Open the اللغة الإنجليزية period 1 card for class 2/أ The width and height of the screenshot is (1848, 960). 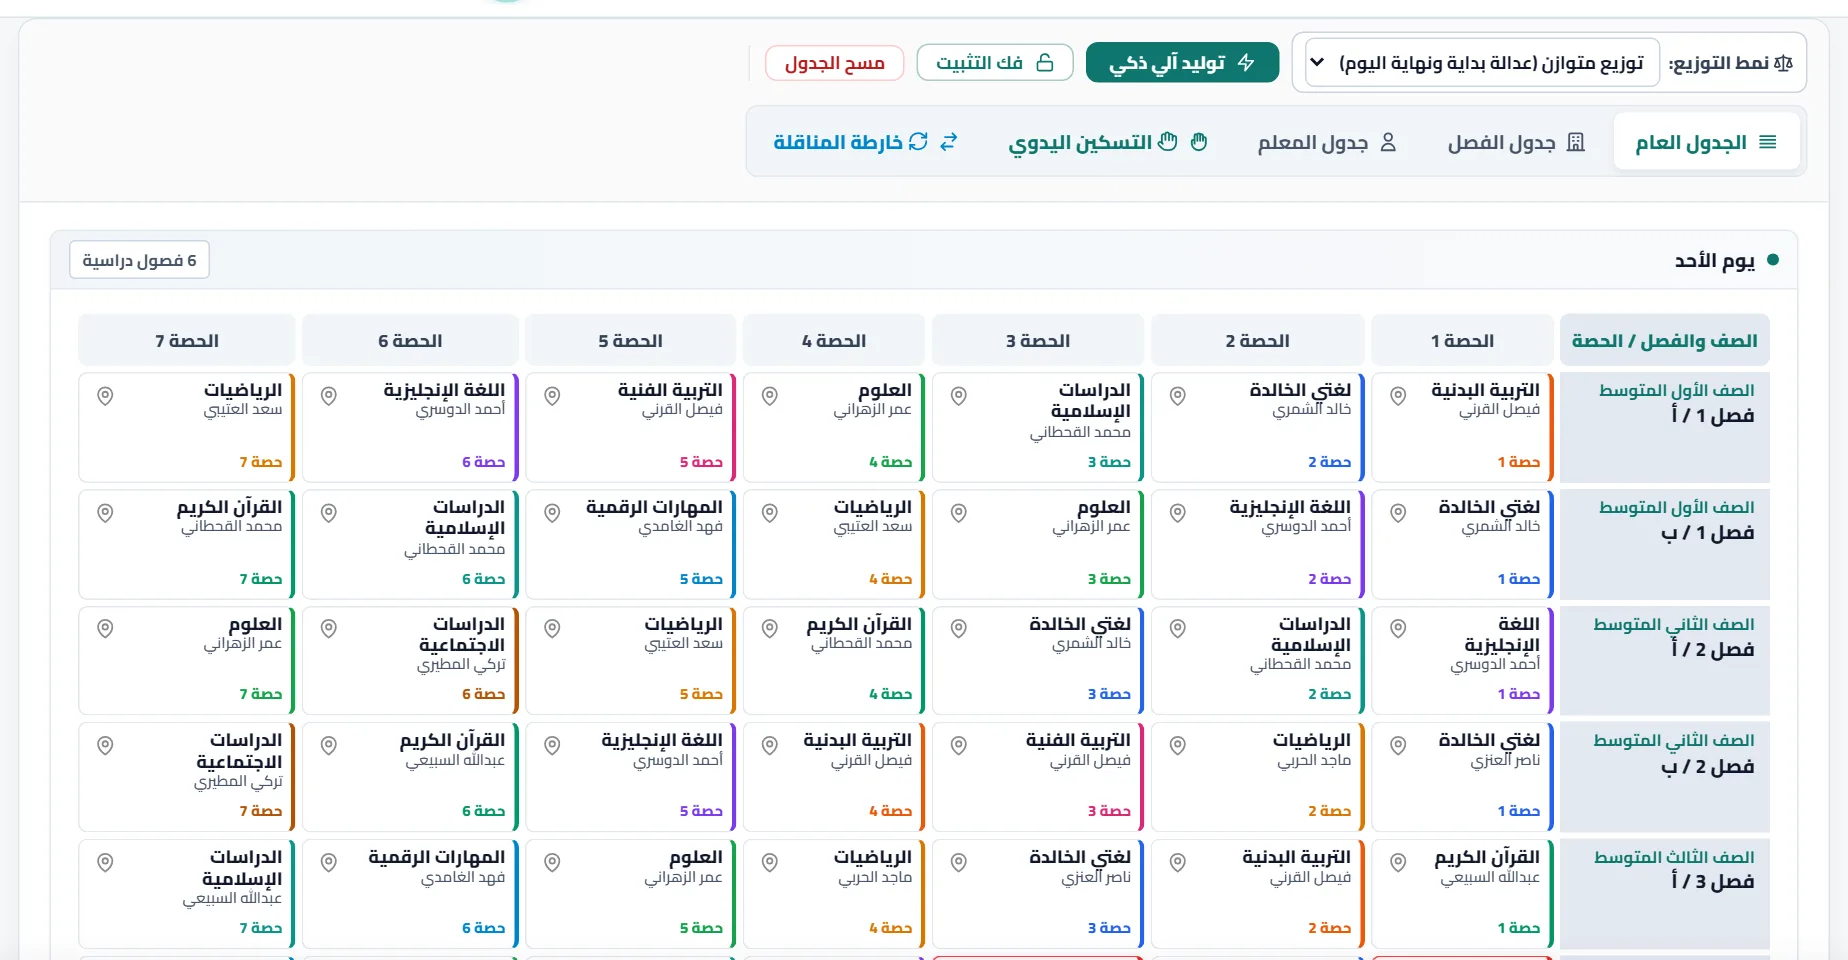[1462, 660]
